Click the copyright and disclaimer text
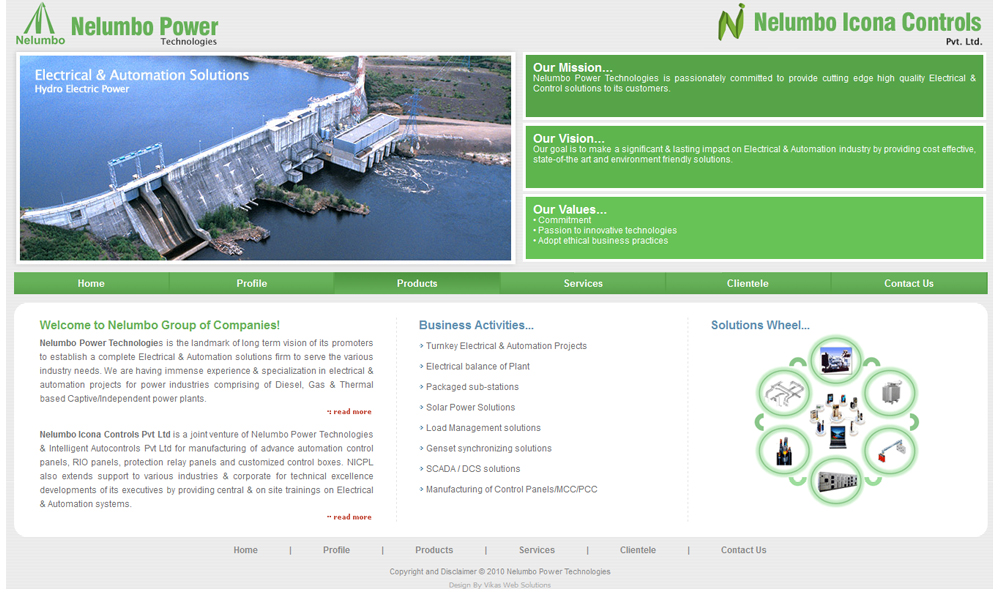 click(x=500, y=572)
